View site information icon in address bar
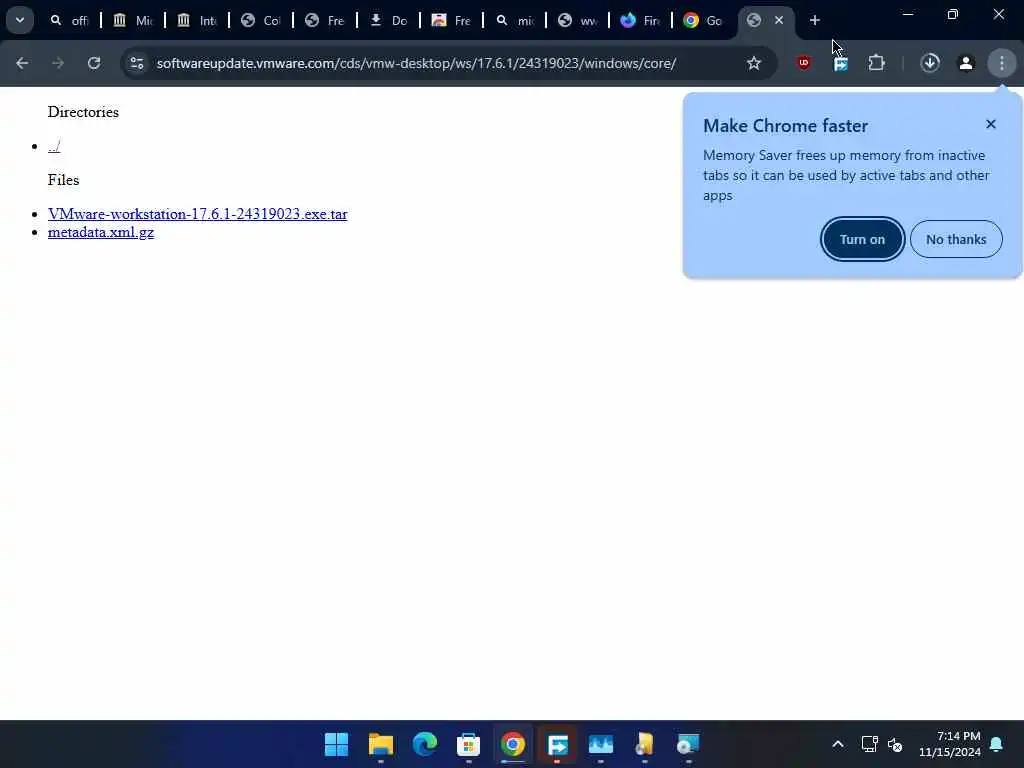1024x768 pixels. pos(136,63)
